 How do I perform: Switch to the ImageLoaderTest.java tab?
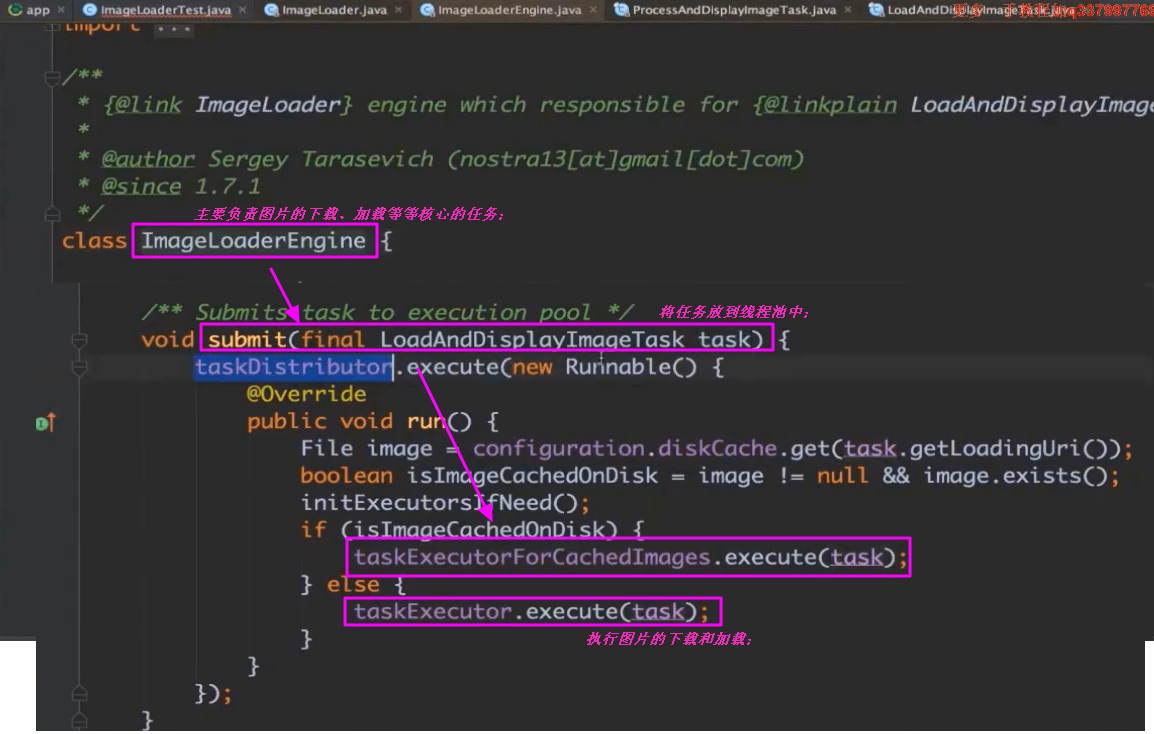pos(165,10)
